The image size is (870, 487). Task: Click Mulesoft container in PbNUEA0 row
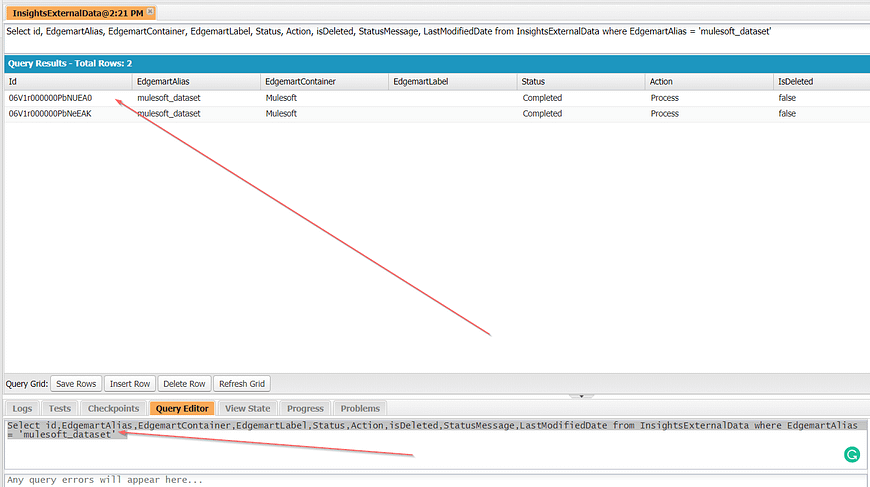pyautogui.click(x=281, y=98)
